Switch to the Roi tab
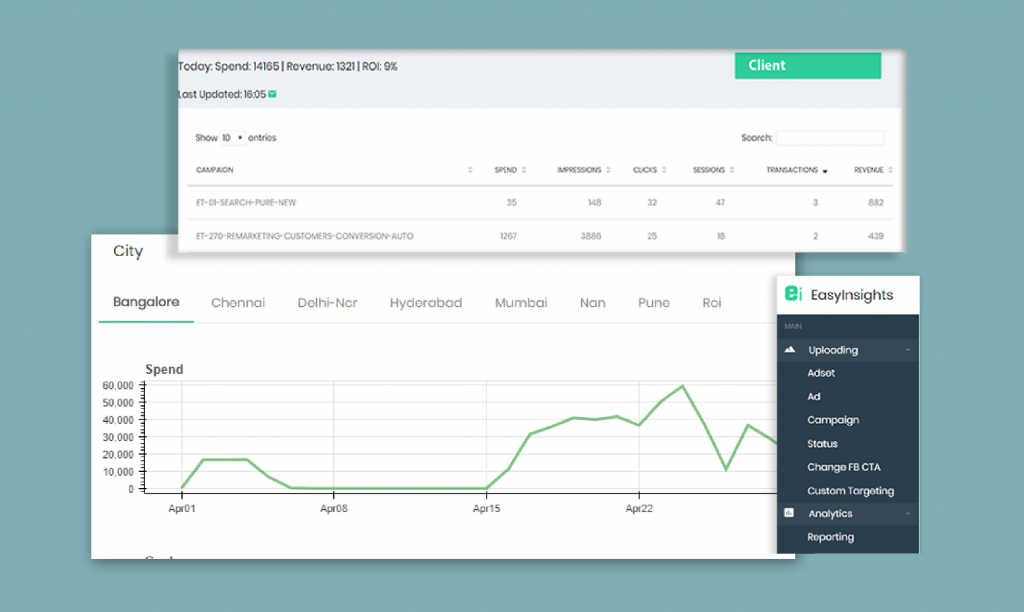This screenshot has width=1024, height=612. click(712, 302)
